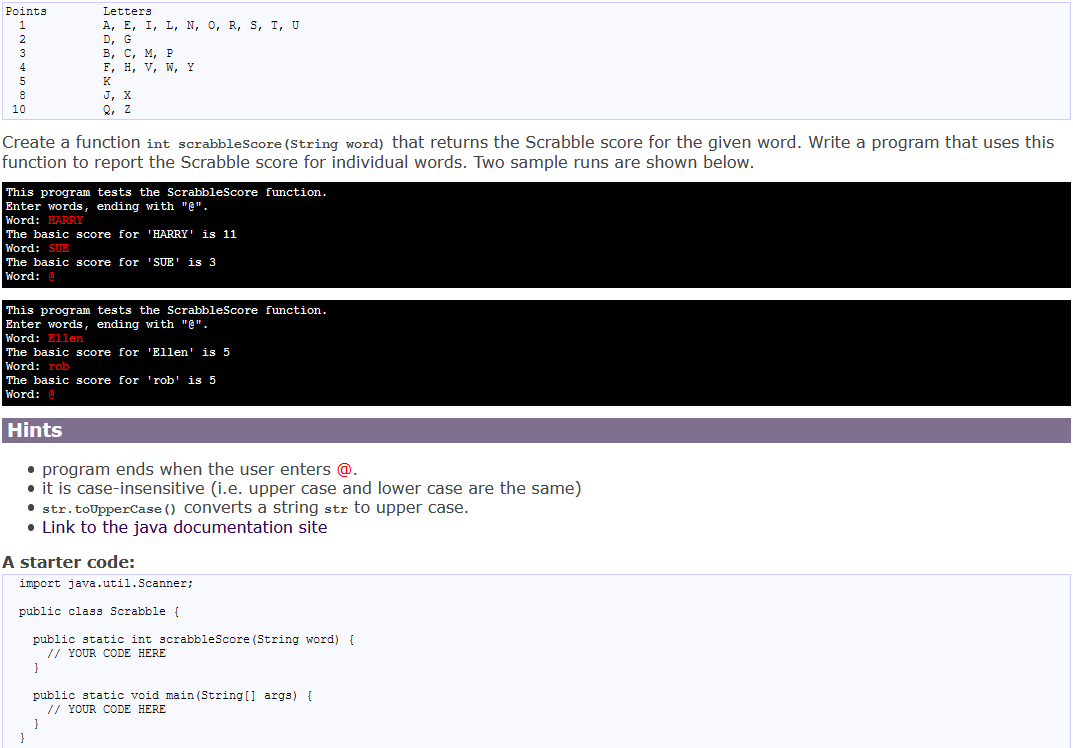Viewport: 1073px width, 748px height.
Task: Click the 'A starter code:' heading
Action: [x=68, y=562]
